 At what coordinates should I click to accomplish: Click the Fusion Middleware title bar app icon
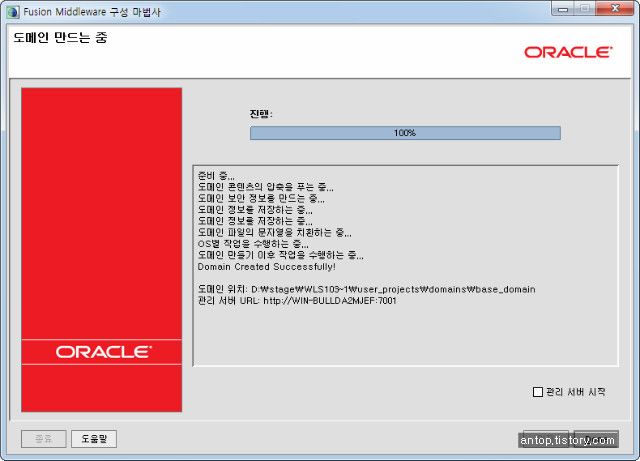(13, 12)
